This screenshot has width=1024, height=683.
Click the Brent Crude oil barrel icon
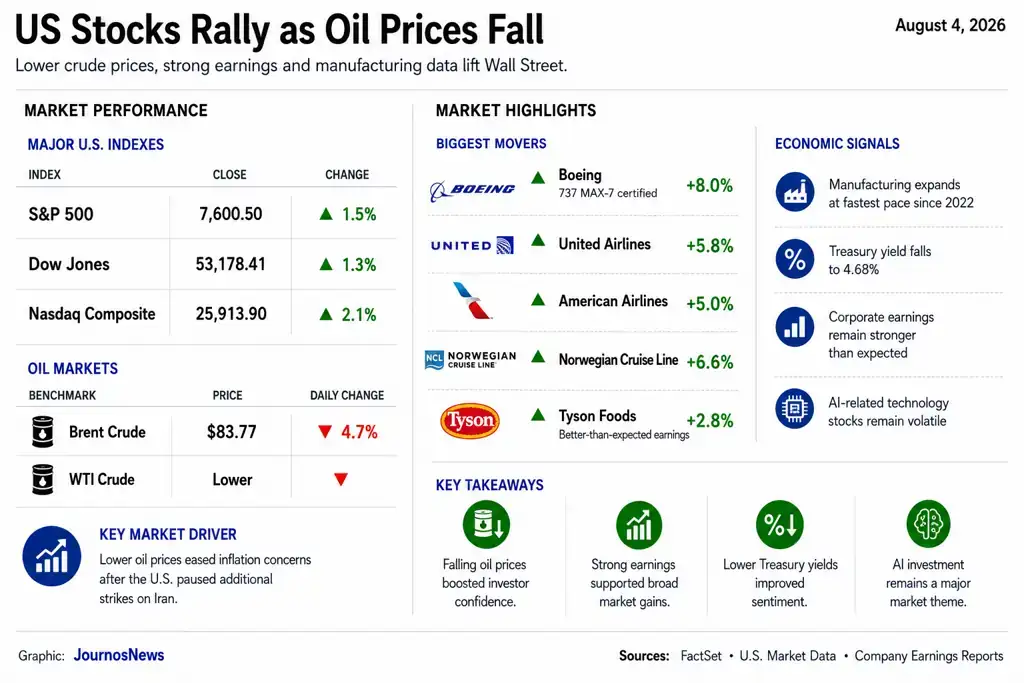click(43, 432)
